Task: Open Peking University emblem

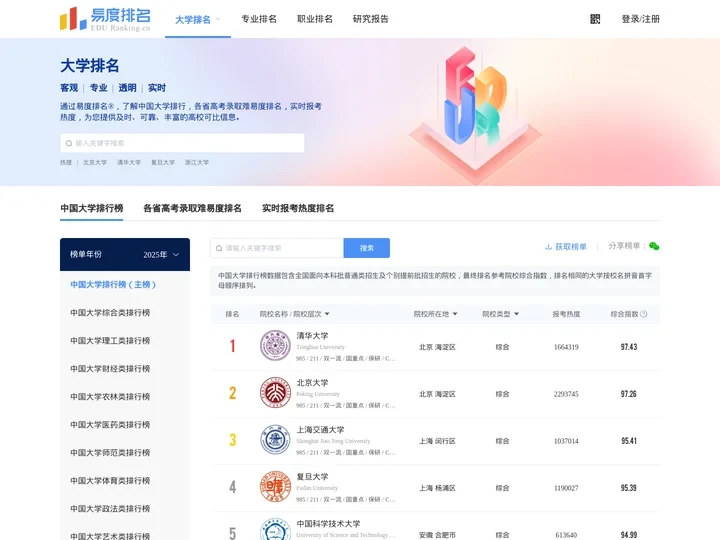Action: point(275,393)
